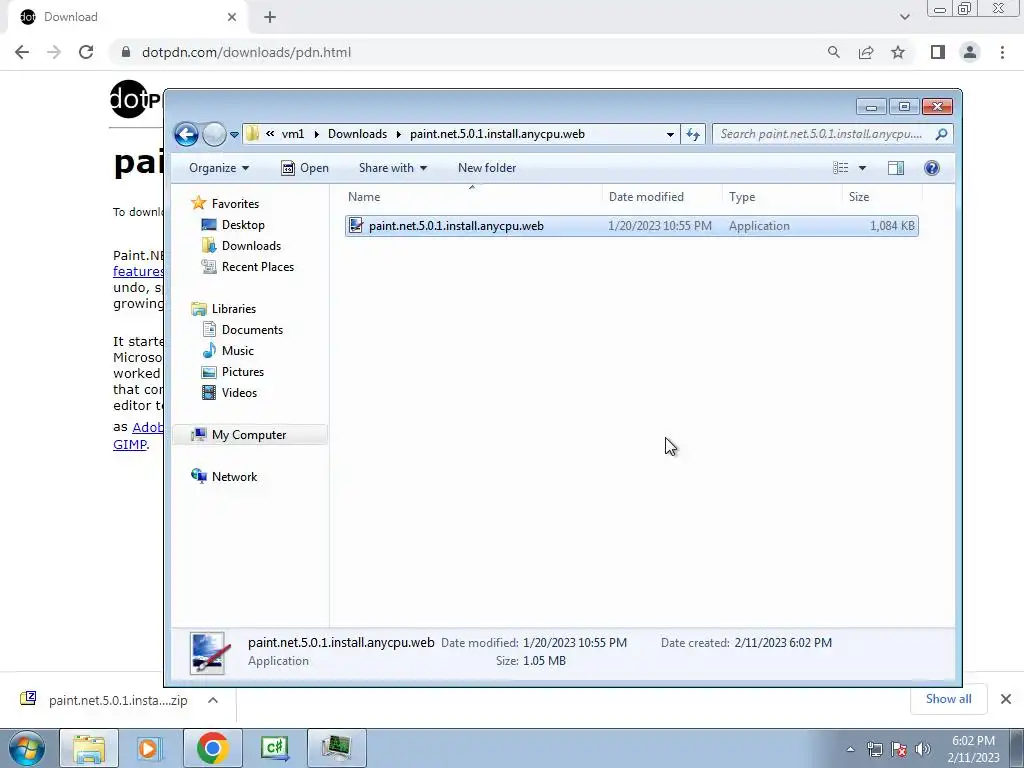Image resolution: width=1024 pixels, height=768 pixels.
Task: Open Windows Start menu
Action: (27, 748)
